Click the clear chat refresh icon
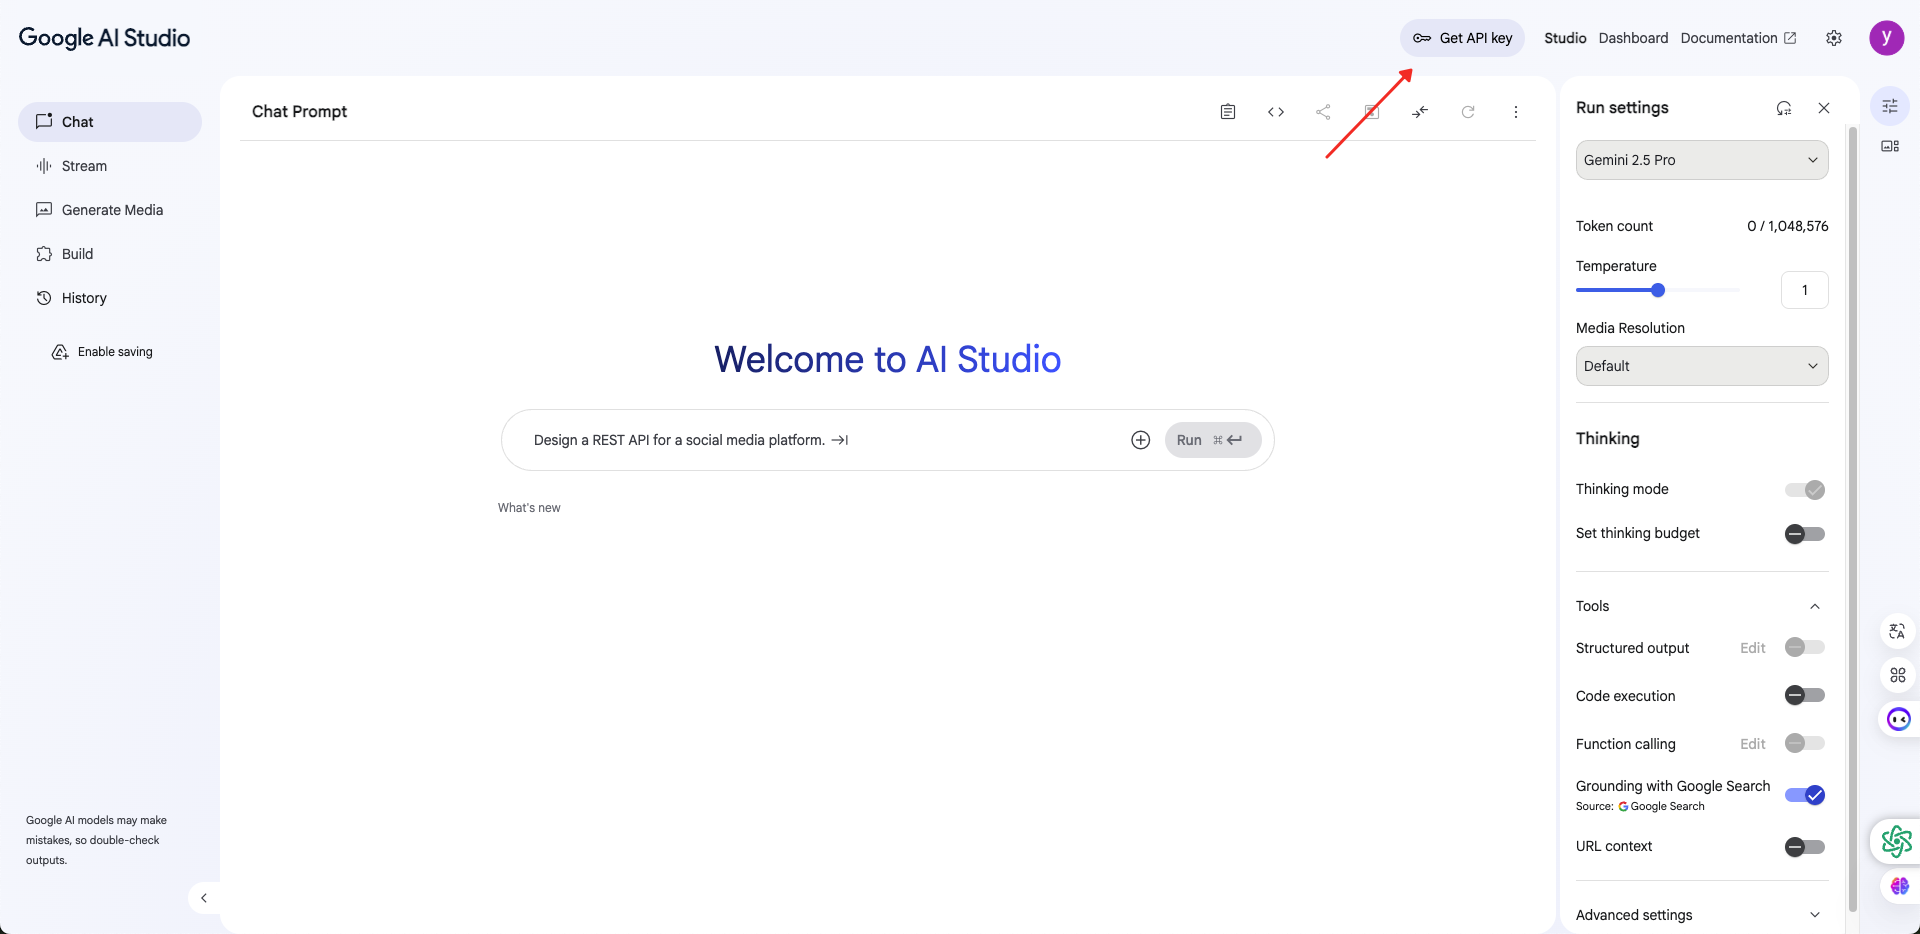Viewport: 1920px width, 934px height. 1468,112
